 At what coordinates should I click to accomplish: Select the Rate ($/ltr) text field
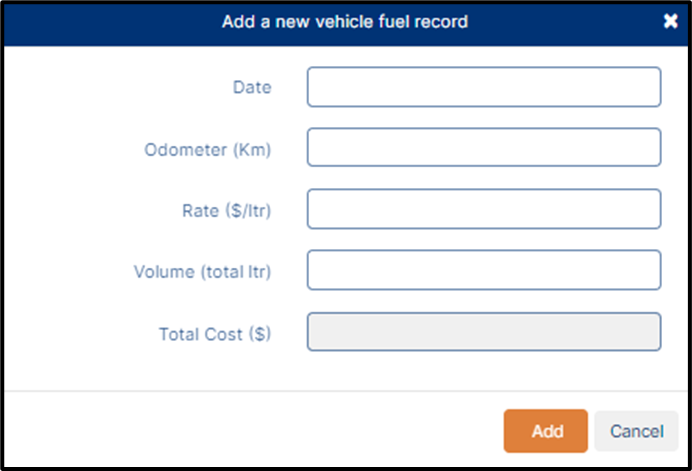484,209
